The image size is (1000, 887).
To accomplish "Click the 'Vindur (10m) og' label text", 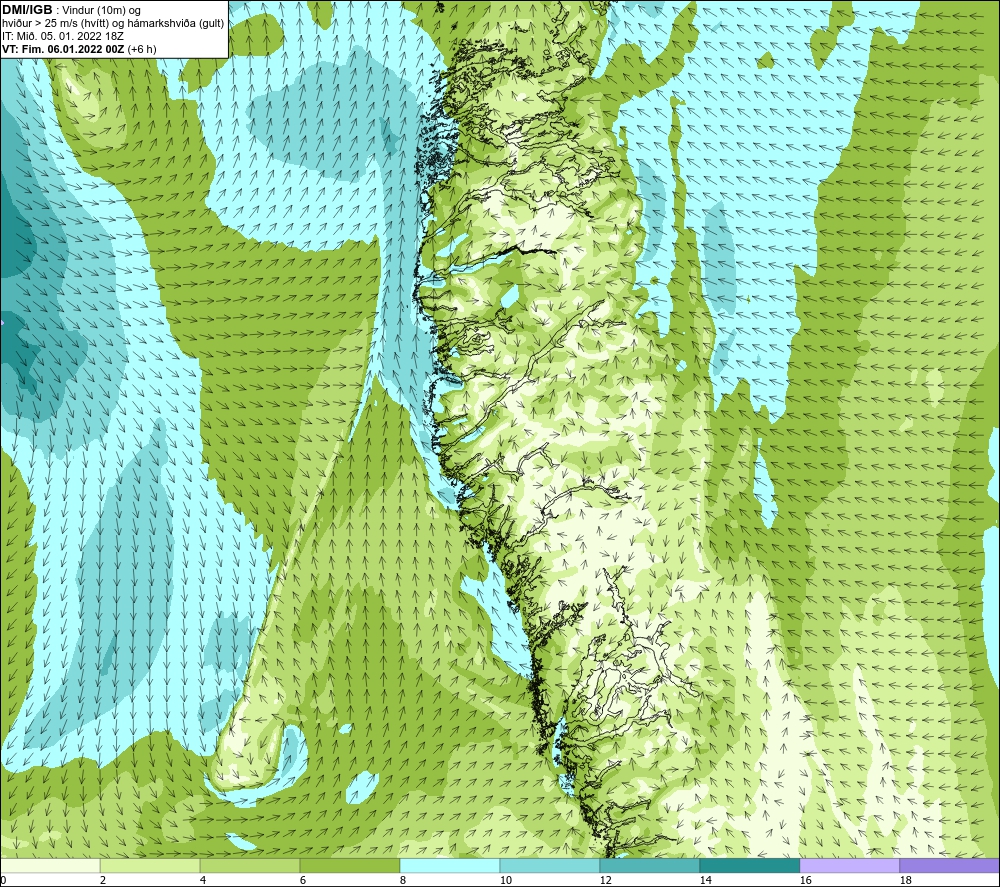I will (102, 11).
